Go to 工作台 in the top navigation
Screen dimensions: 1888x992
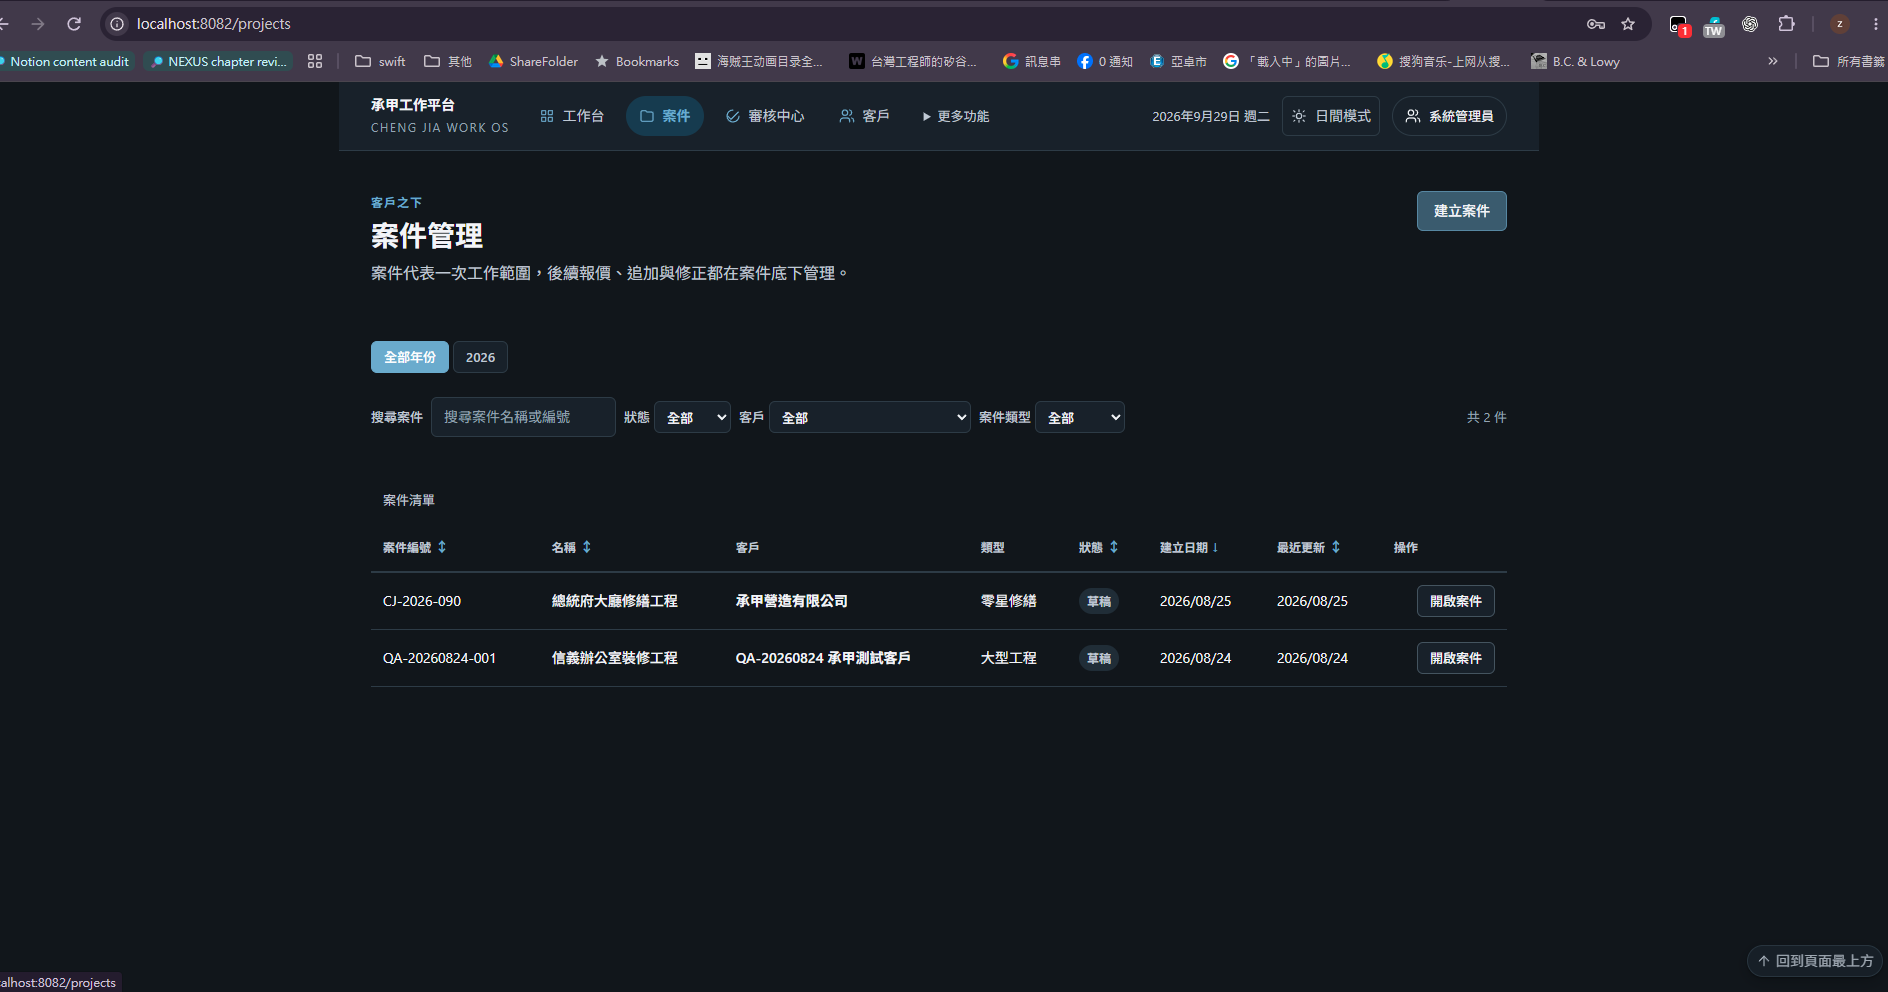tap(572, 116)
